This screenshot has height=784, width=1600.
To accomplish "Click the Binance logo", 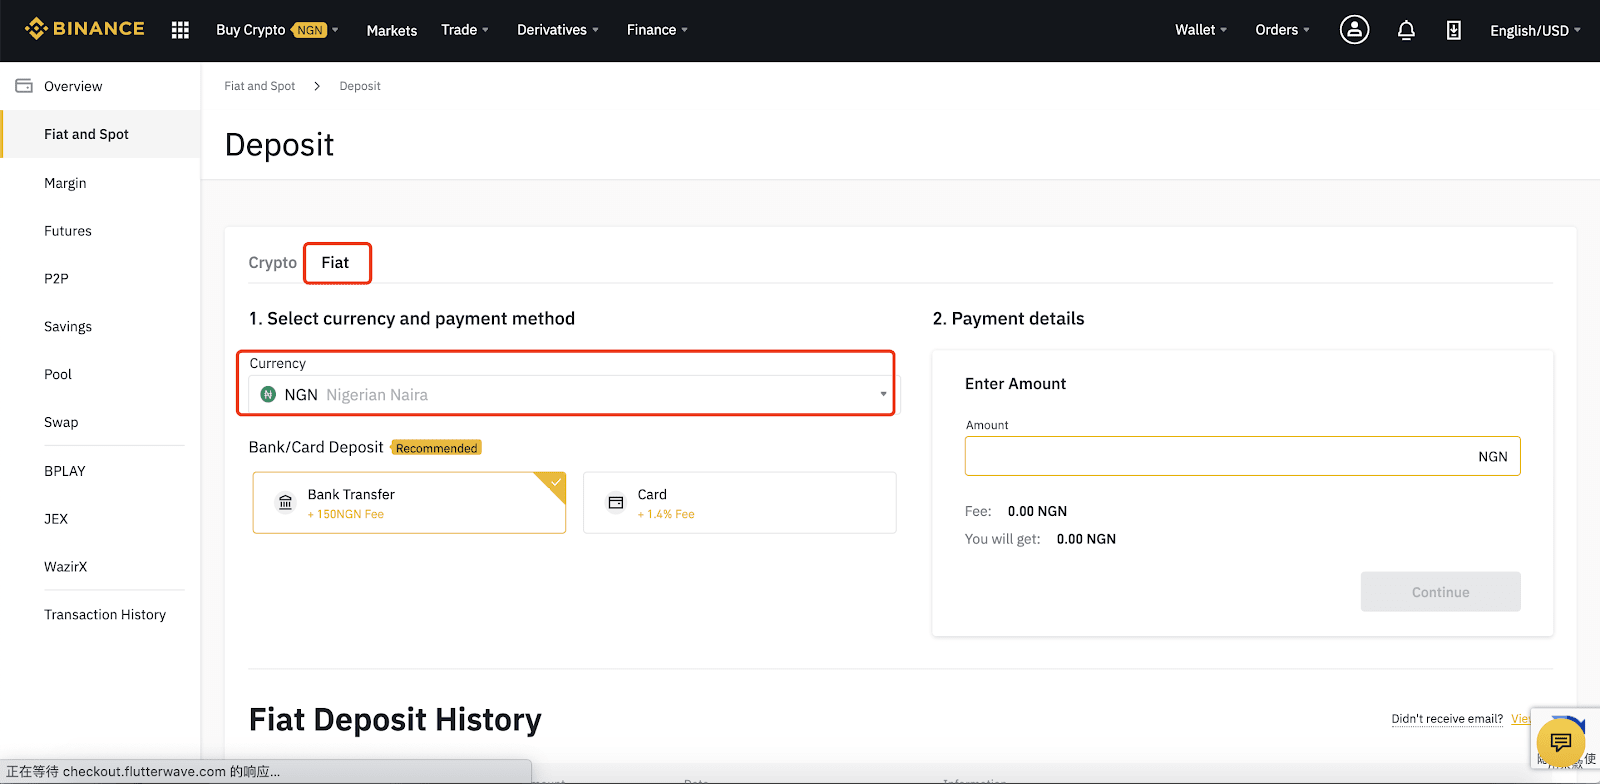I will [x=85, y=29].
